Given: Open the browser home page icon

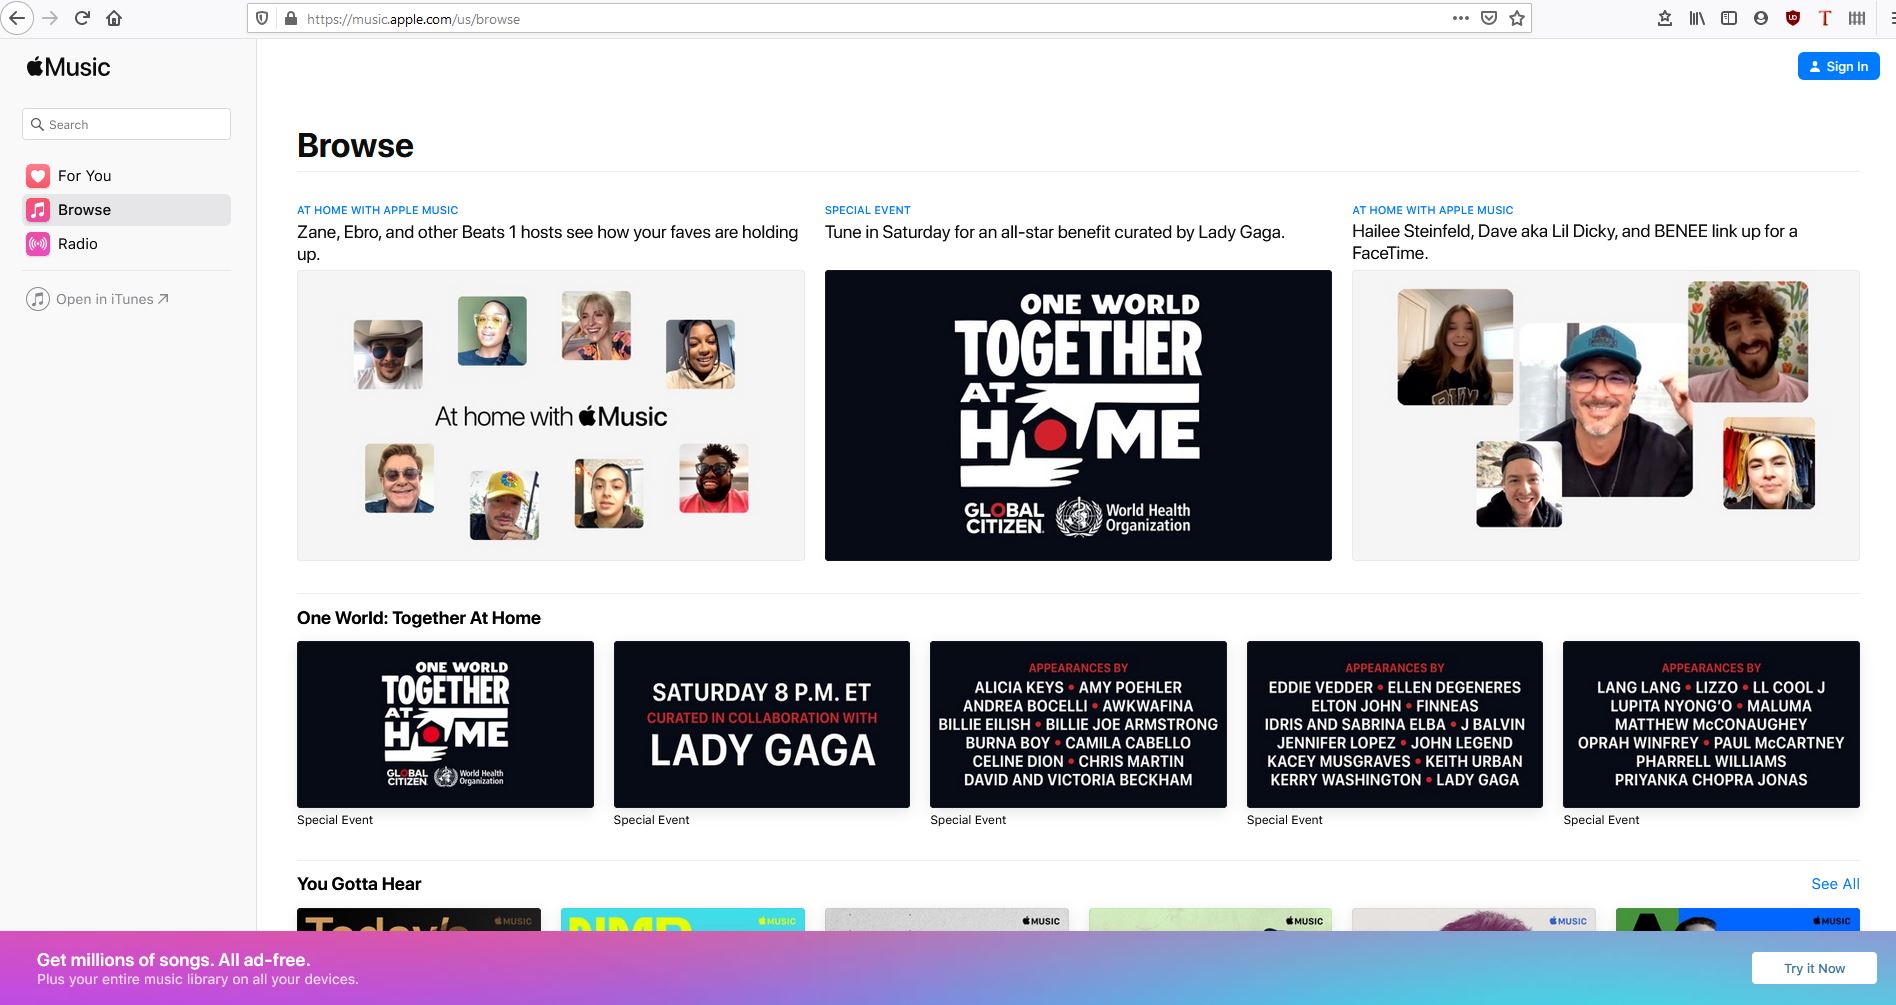Looking at the screenshot, I should (x=114, y=18).
